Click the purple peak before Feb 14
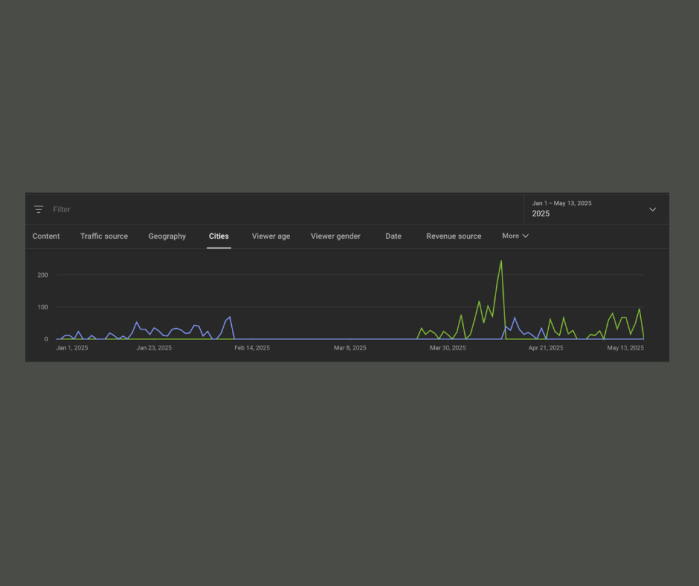The image size is (699, 586). tap(230, 317)
